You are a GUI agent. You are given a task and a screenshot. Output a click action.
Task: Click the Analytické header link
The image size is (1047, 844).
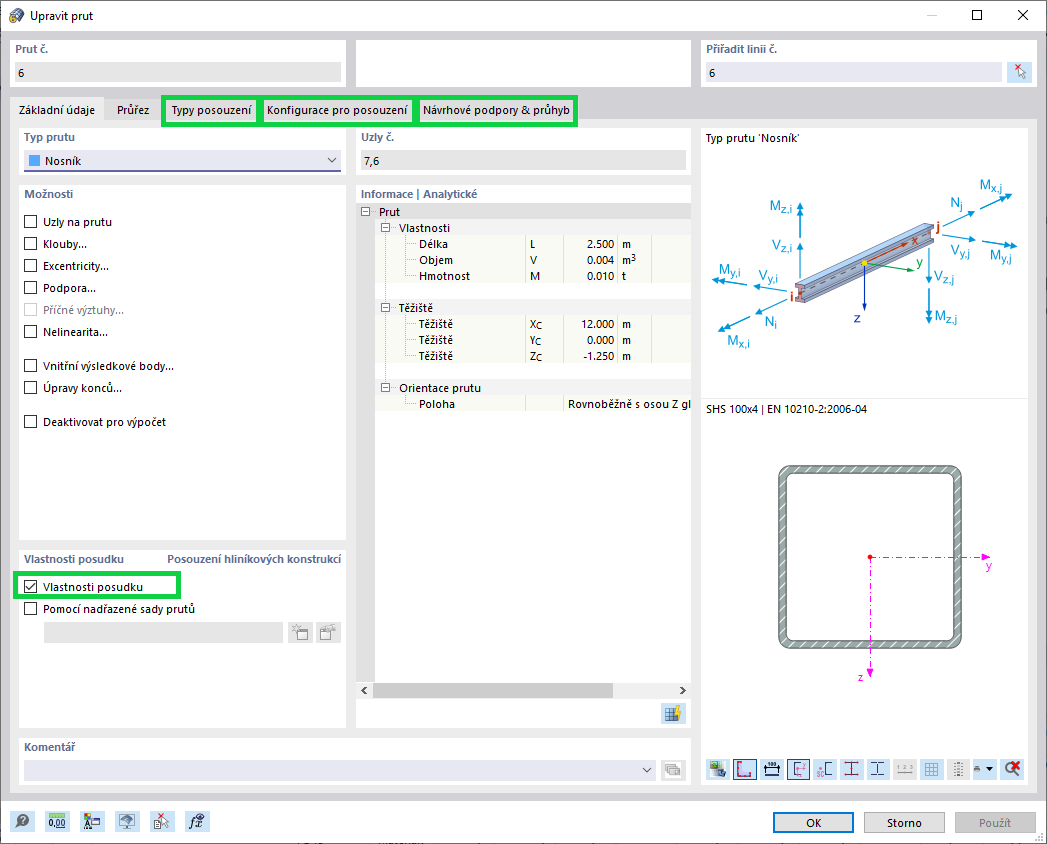pyautogui.click(x=450, y=194)
